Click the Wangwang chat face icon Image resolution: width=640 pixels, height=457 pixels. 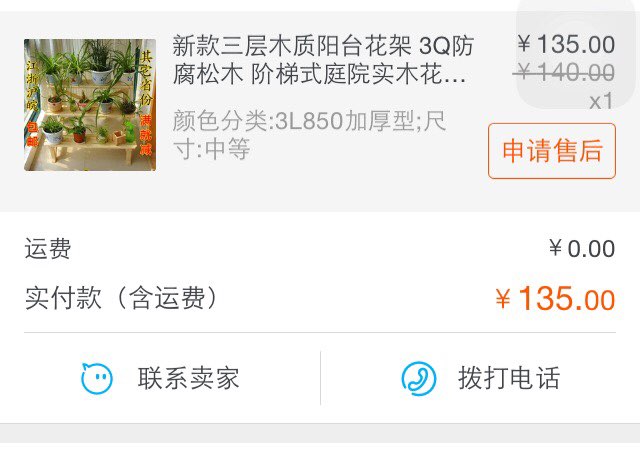(x=97, y=378)
